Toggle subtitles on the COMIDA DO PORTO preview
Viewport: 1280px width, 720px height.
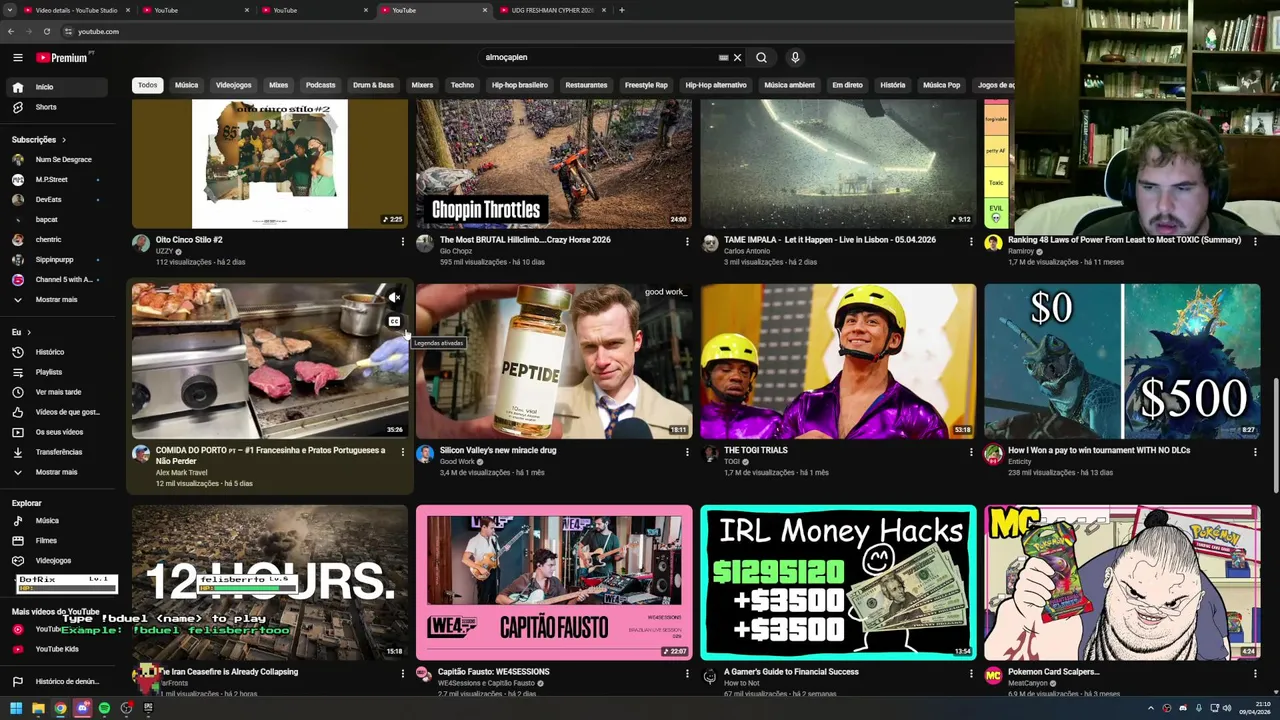coord(395,322)
